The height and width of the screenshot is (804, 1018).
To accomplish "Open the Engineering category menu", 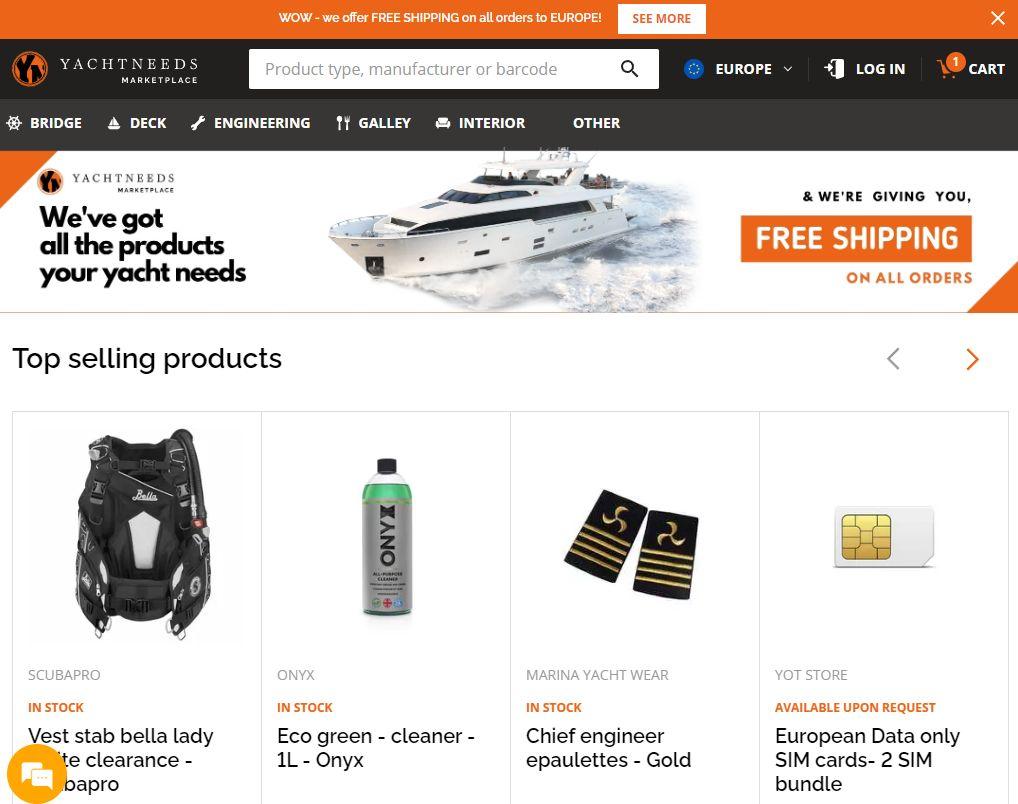I will click(251, 123).
